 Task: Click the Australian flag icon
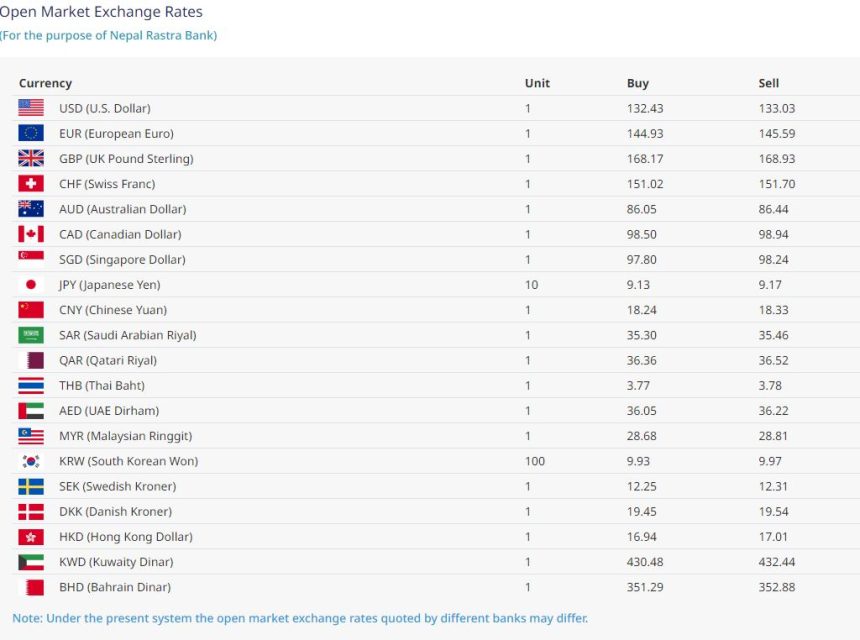tap(31, 209)
